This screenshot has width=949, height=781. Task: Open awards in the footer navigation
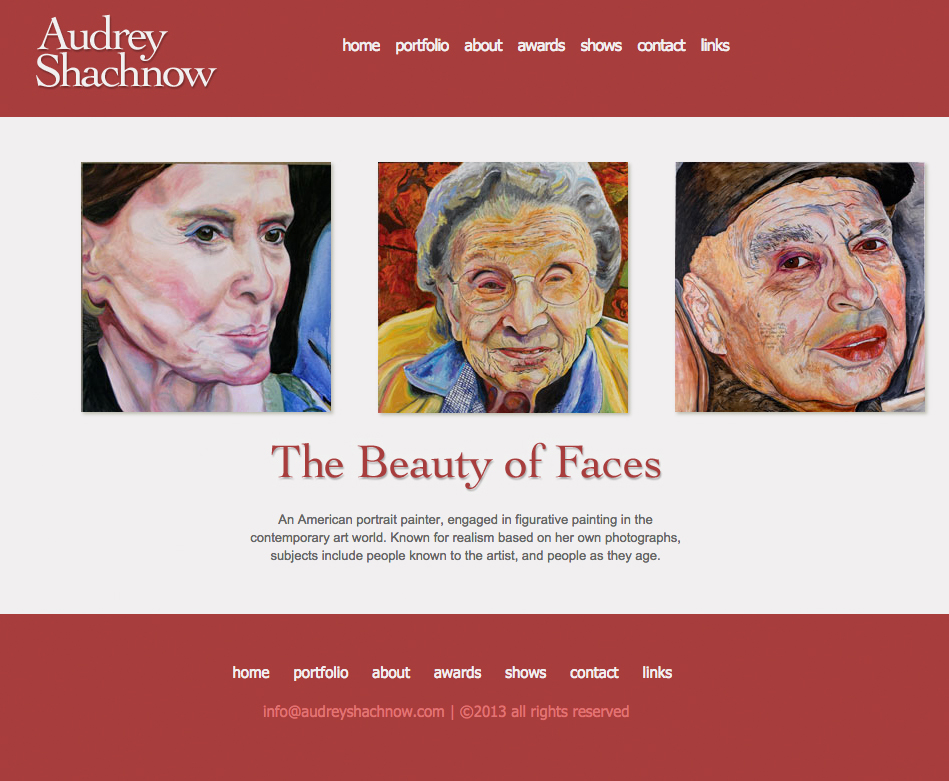458,673
